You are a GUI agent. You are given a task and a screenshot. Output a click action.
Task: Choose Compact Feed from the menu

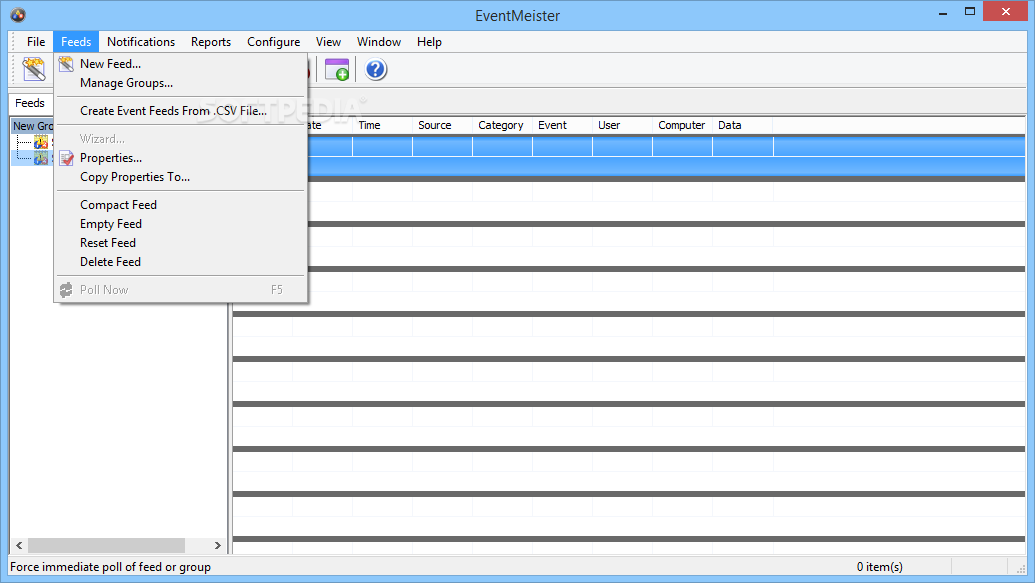coord(180,205)
